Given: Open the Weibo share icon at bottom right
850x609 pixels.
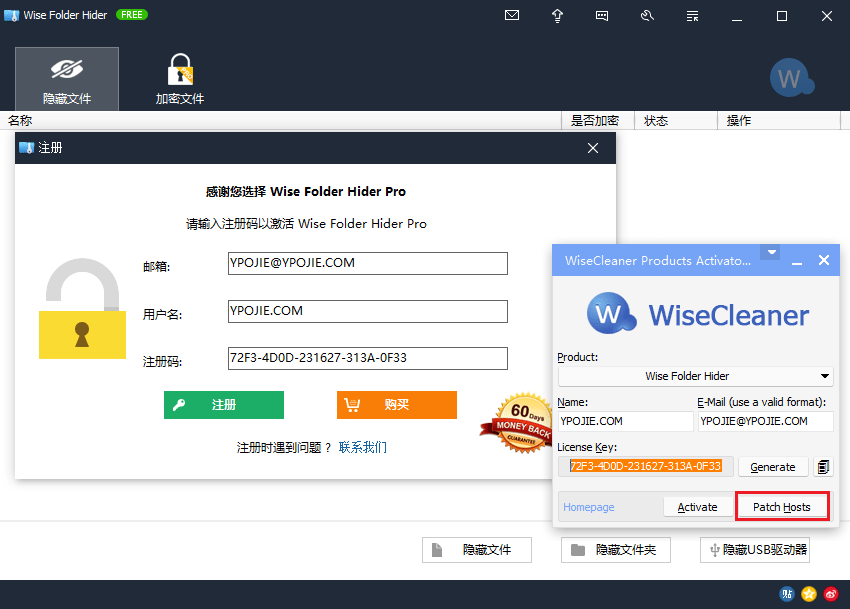Looking at the screenshot, I should [x=831, y=593].
